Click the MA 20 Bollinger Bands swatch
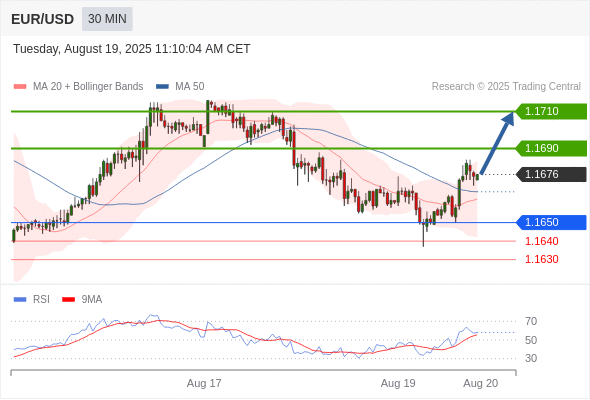The image size is (590, 400). [20, 87]
